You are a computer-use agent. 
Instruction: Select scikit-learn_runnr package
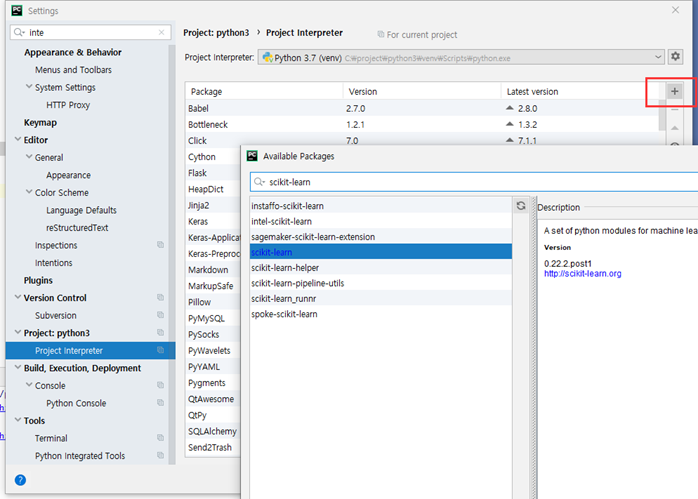coord(381,298)
